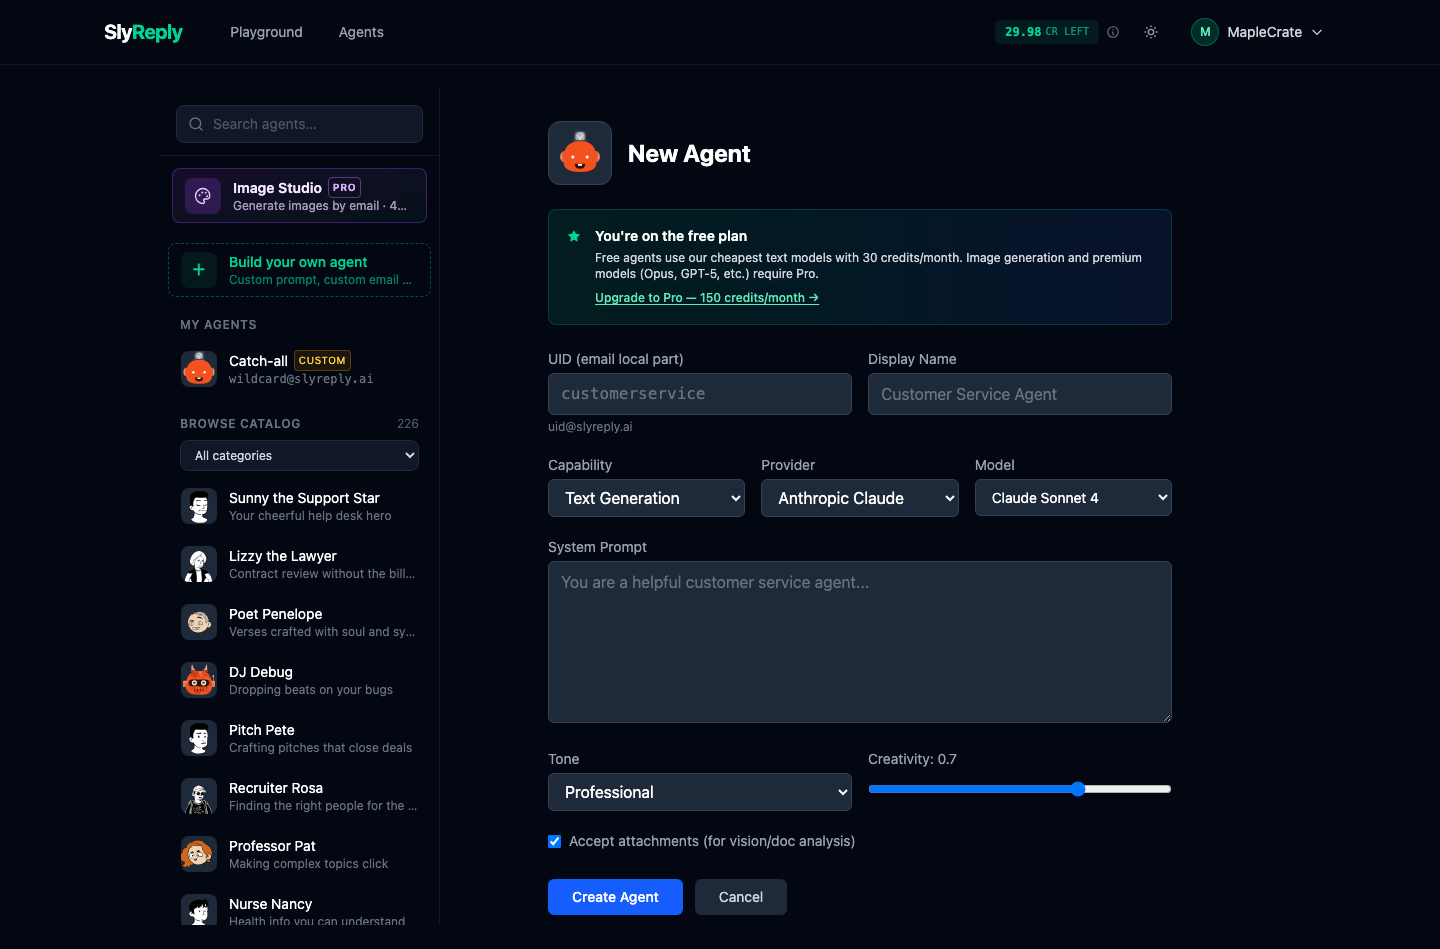Click the PRO badge on Image Studio
1440x949 pixels.
click(344, 187)
